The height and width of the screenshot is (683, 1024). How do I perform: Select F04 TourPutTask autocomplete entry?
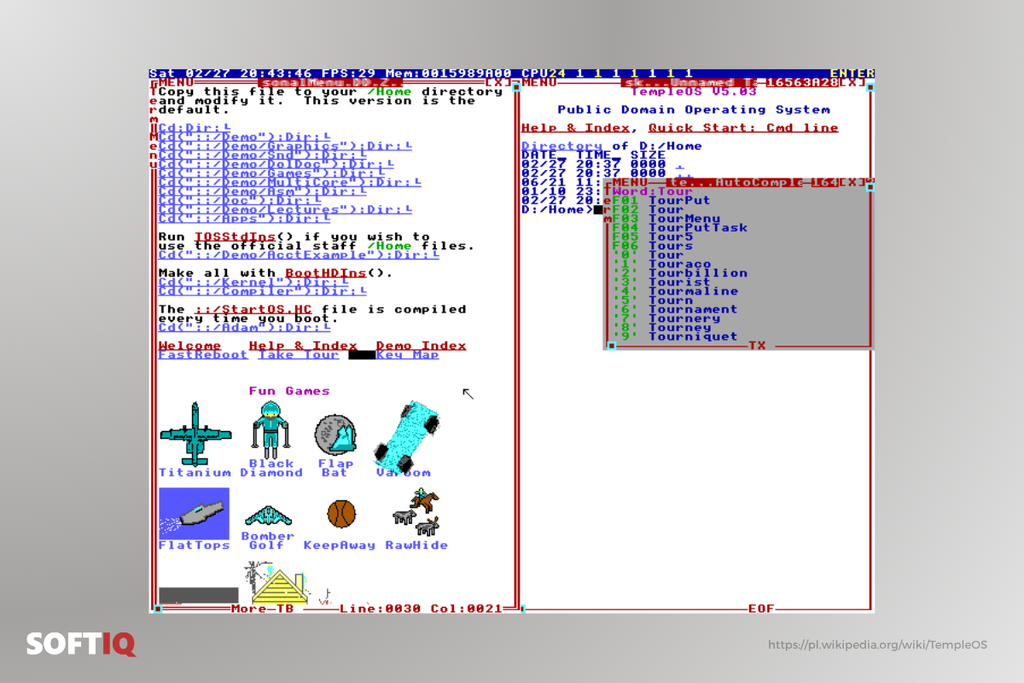point(680,228)
